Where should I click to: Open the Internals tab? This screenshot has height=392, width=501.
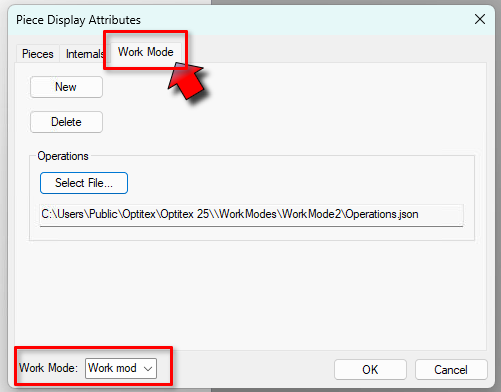(84, 54)
